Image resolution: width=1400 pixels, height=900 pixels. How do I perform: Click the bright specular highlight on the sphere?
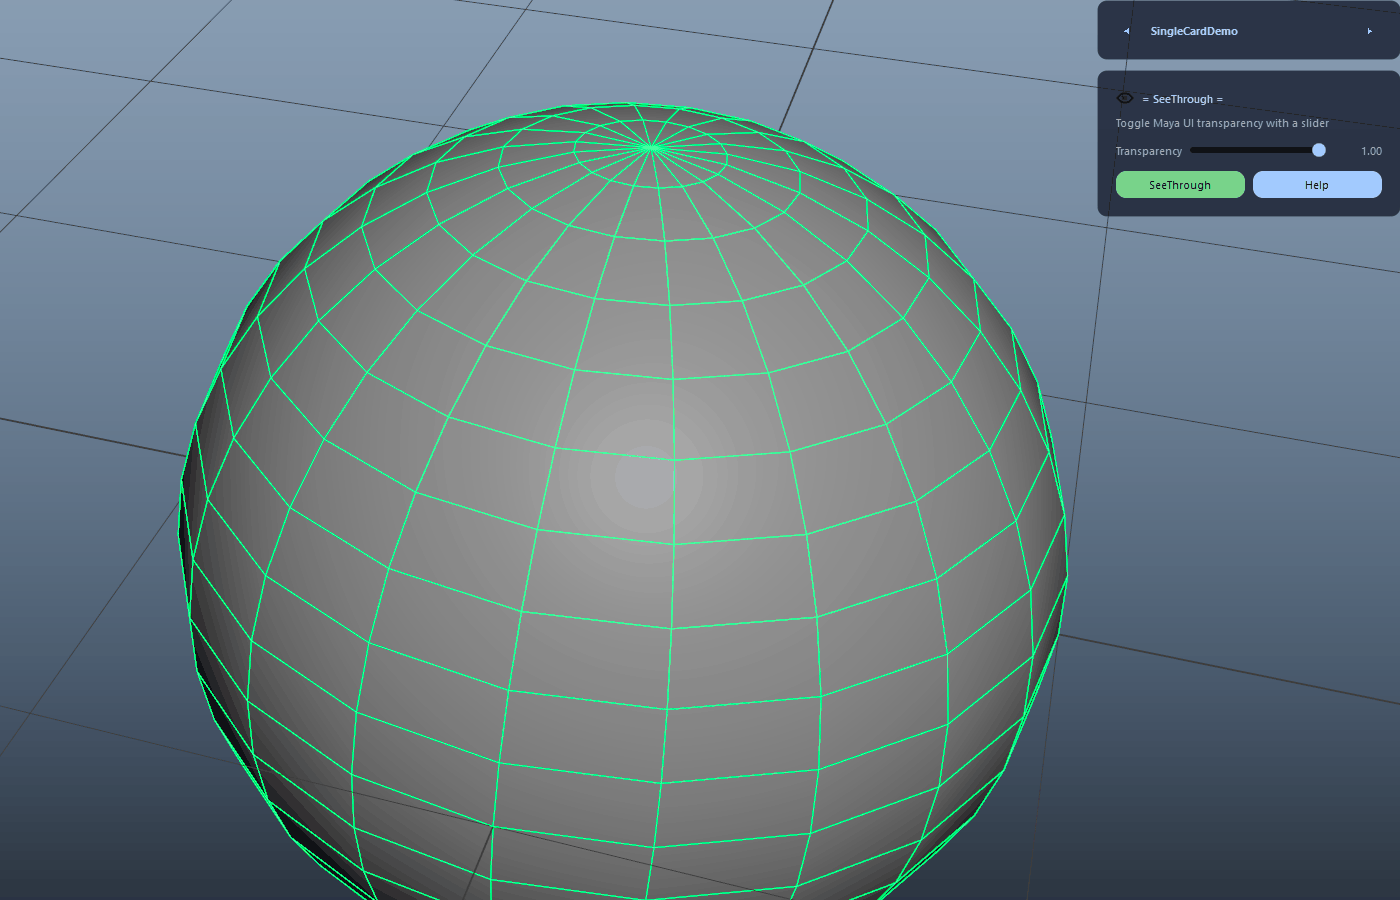coord(646,478)
